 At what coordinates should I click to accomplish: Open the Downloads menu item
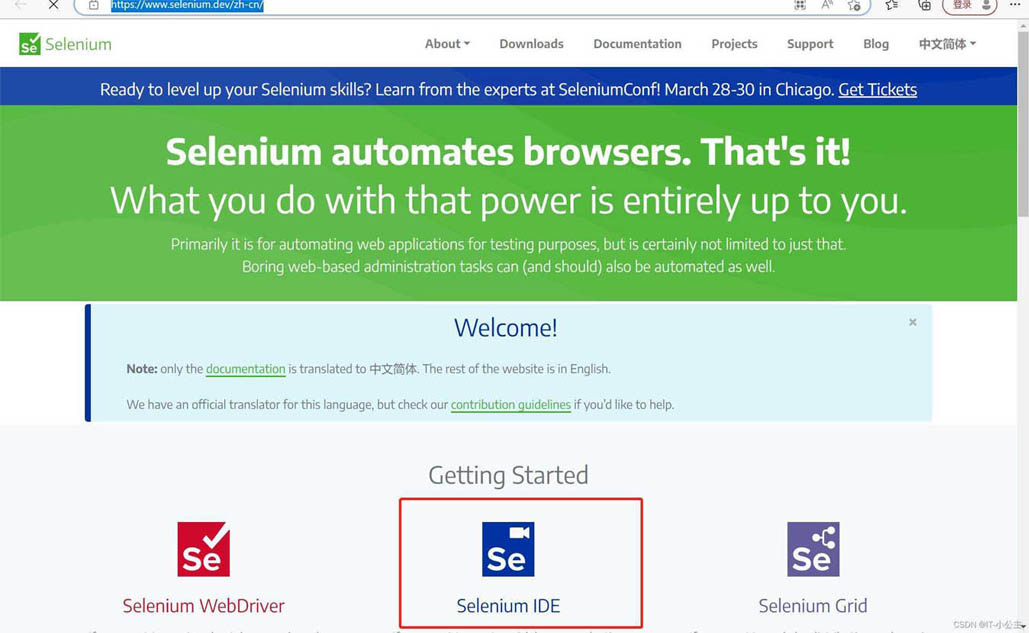tap(531, 44)
